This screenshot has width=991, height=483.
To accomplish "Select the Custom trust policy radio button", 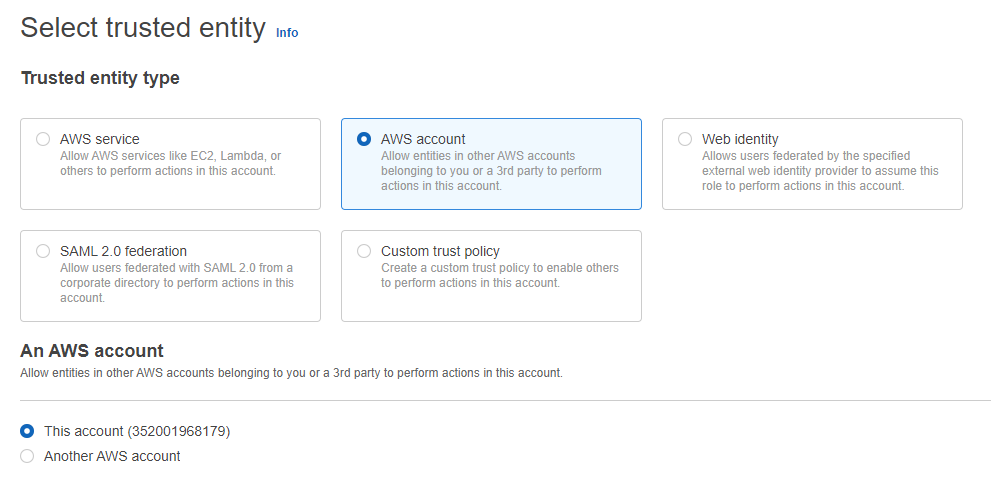I will coord(364,251).
